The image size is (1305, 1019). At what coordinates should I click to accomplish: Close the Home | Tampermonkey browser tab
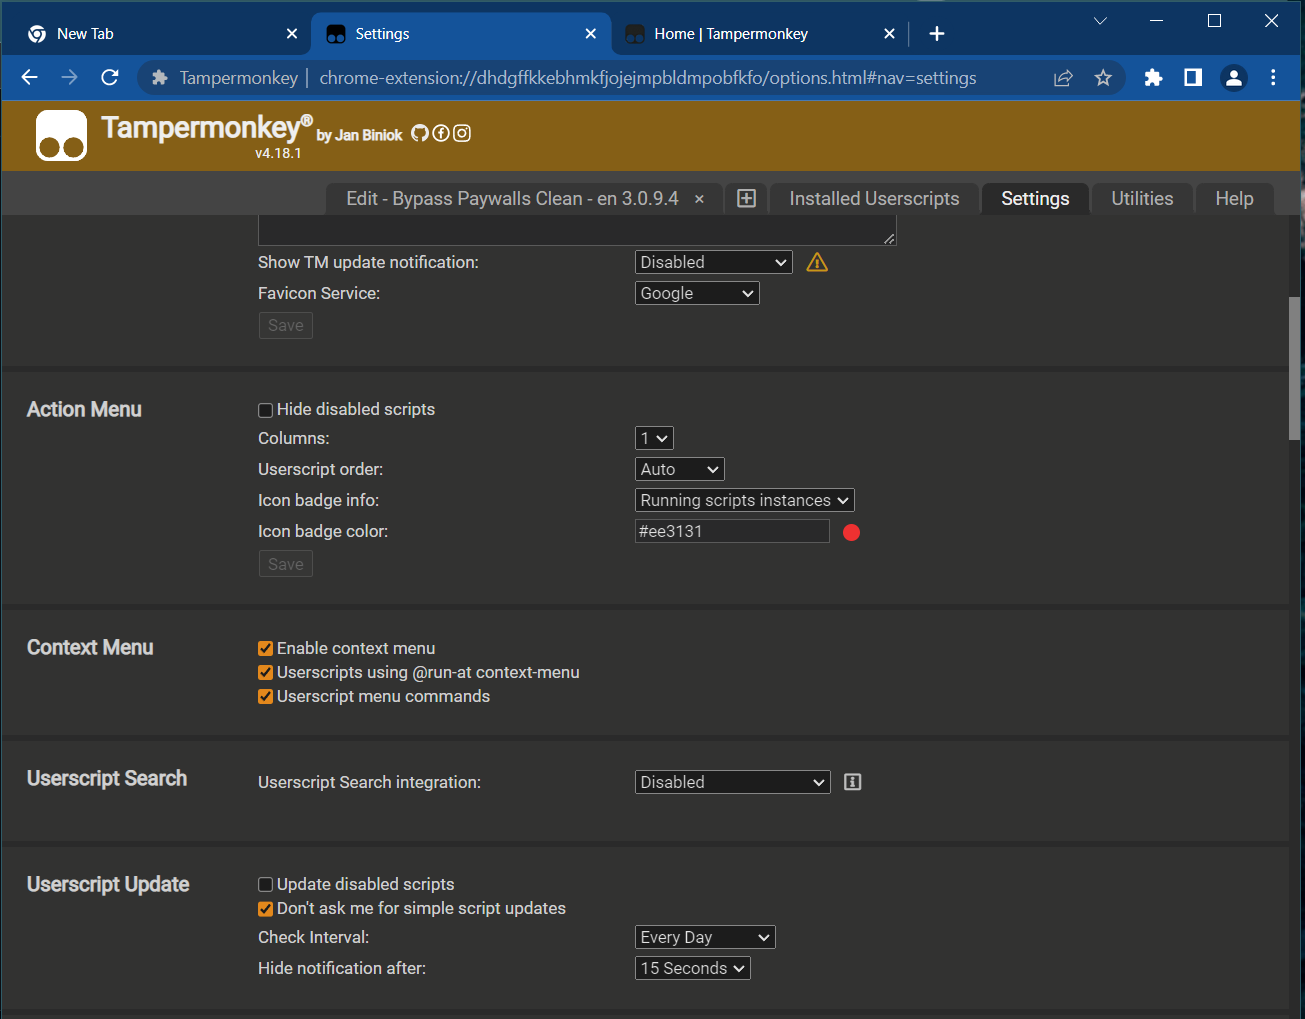click(889, 34)
